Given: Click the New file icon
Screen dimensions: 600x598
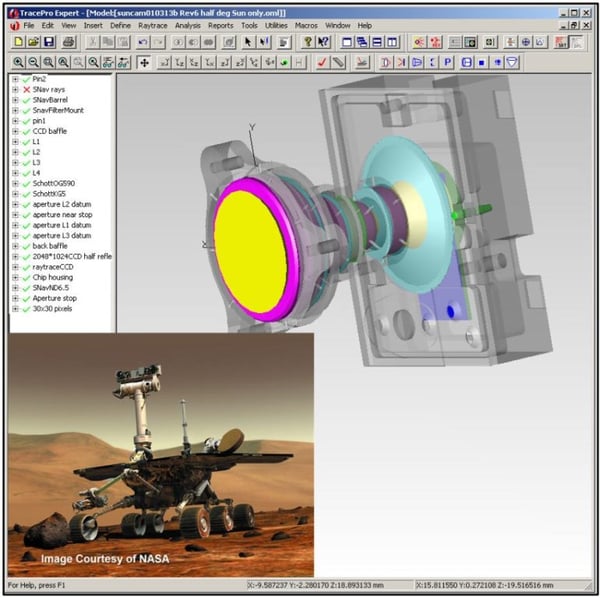Looking at the screenshot, I should point(16,42).
